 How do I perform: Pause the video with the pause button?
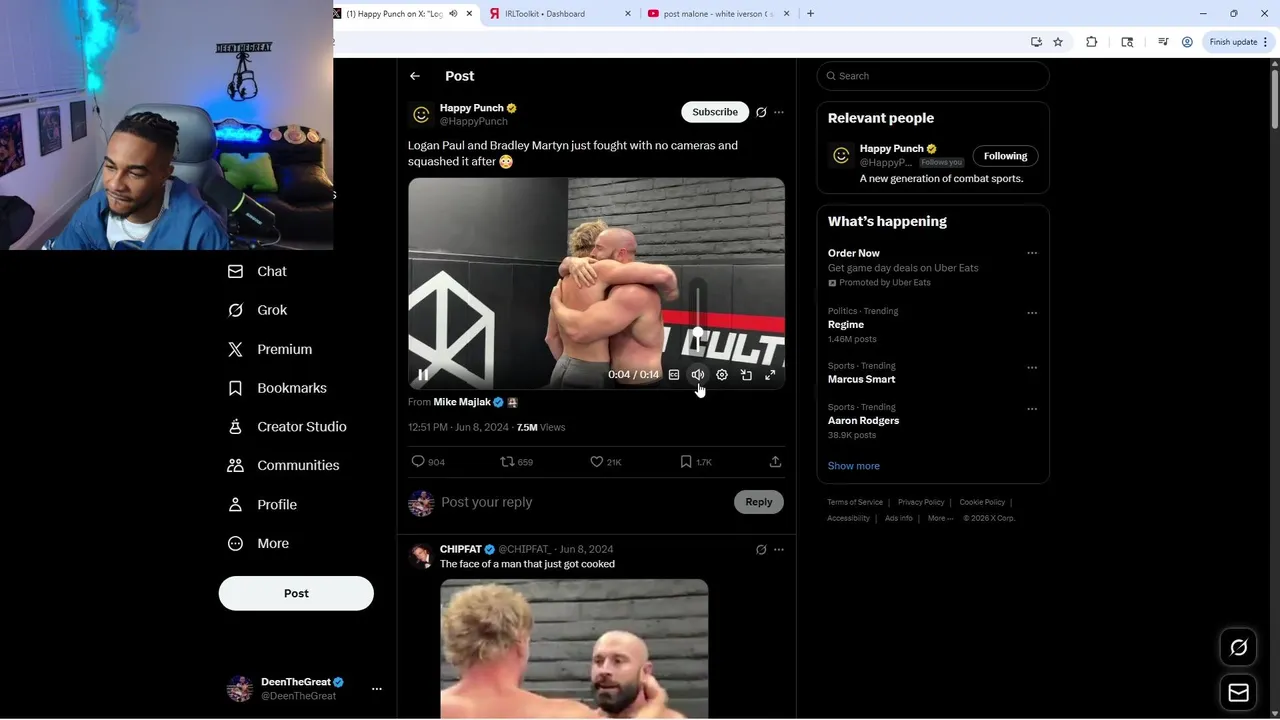point(423,375)
